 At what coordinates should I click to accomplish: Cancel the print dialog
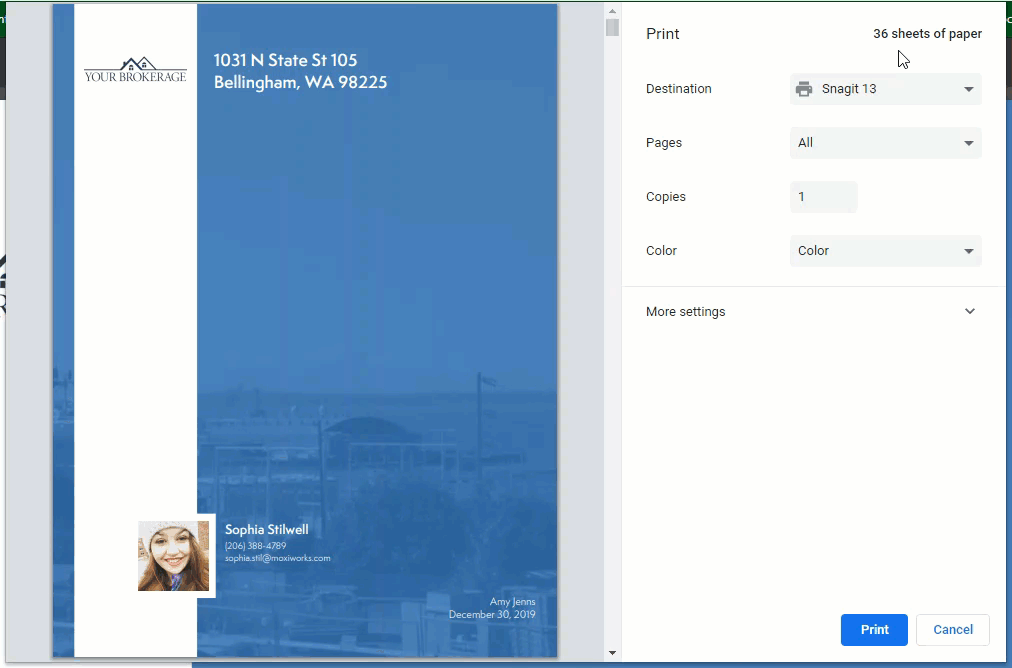coord(952,630)
